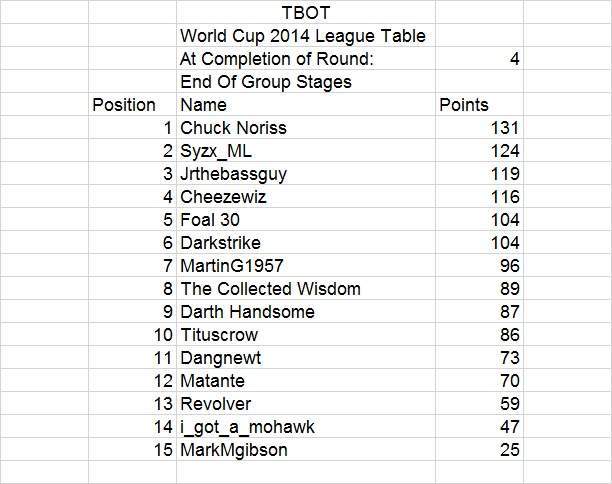This screenshot has height=484, width=612.
Task: Click MarkMgibson's 25 points cell
Action: 479,449
